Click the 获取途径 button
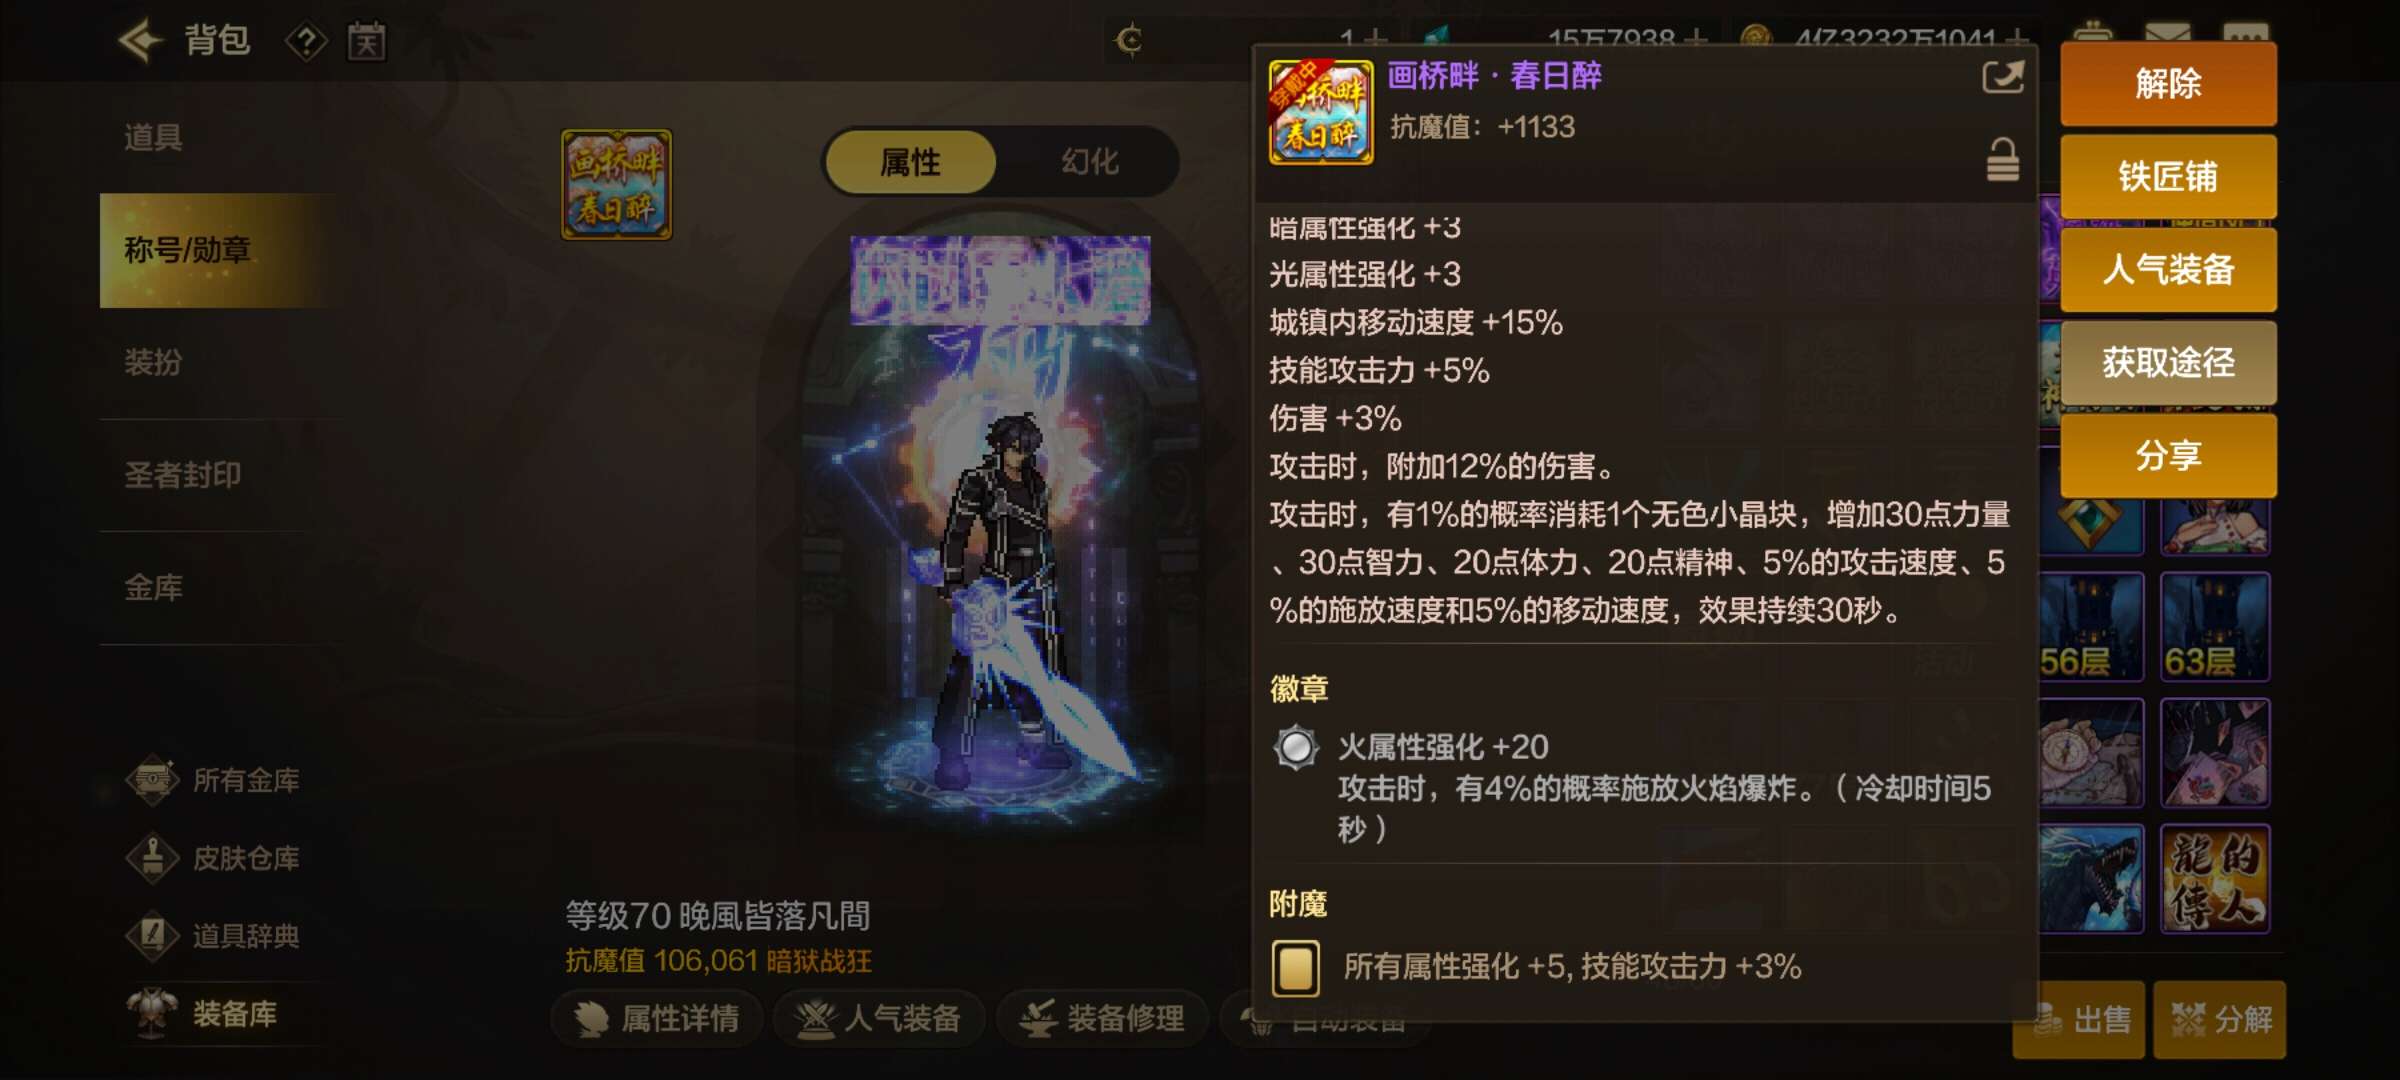Image resolution: width=2400 pixels, height=1080 pixels. point(2168,363)
